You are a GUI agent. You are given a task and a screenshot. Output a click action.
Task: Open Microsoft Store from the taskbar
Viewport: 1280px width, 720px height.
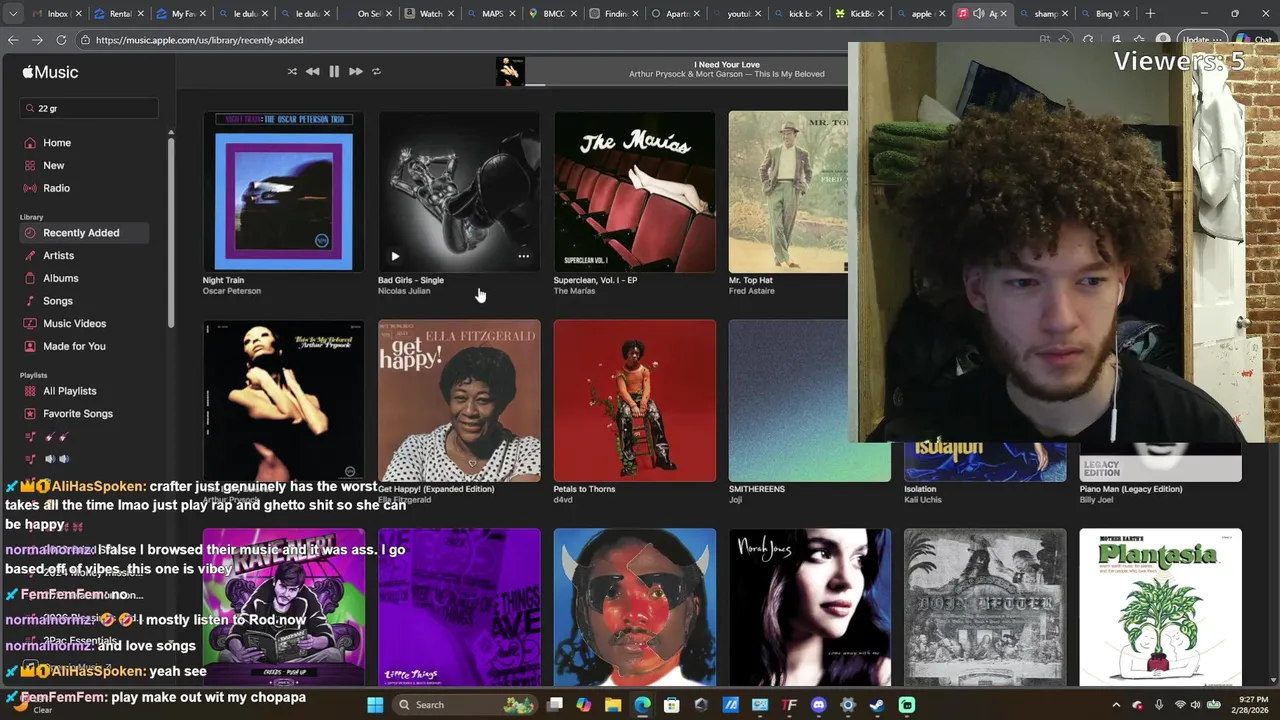coord(671,705)
